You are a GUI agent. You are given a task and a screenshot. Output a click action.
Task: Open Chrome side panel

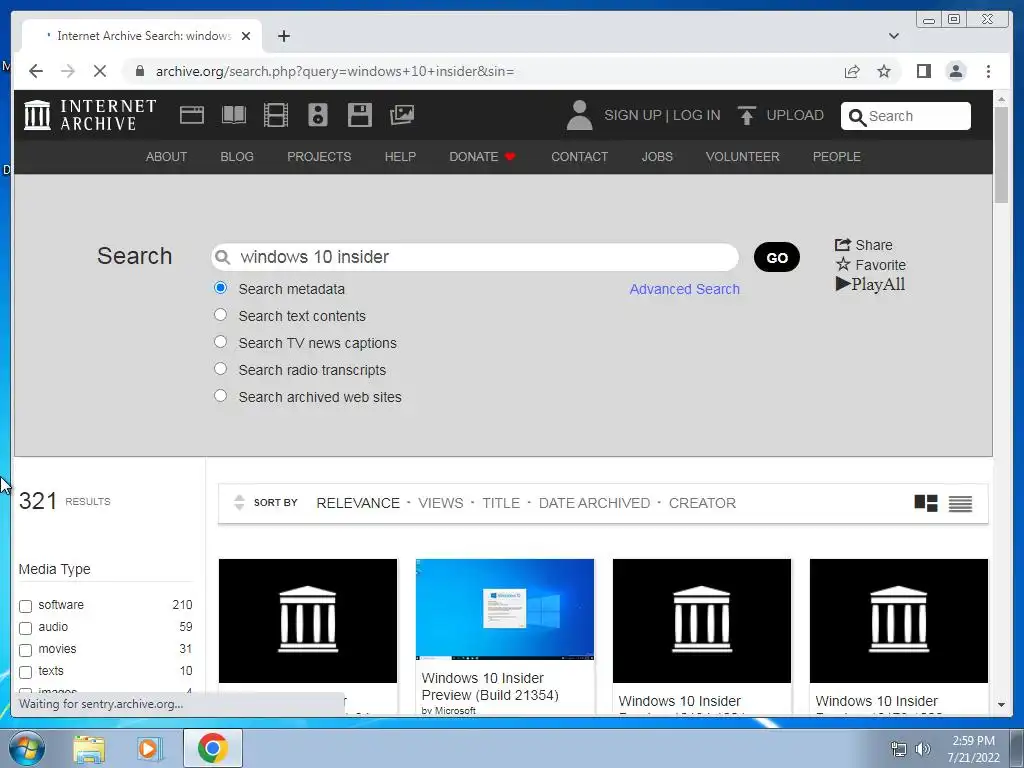pyautogui.click(x=923, y=71)
